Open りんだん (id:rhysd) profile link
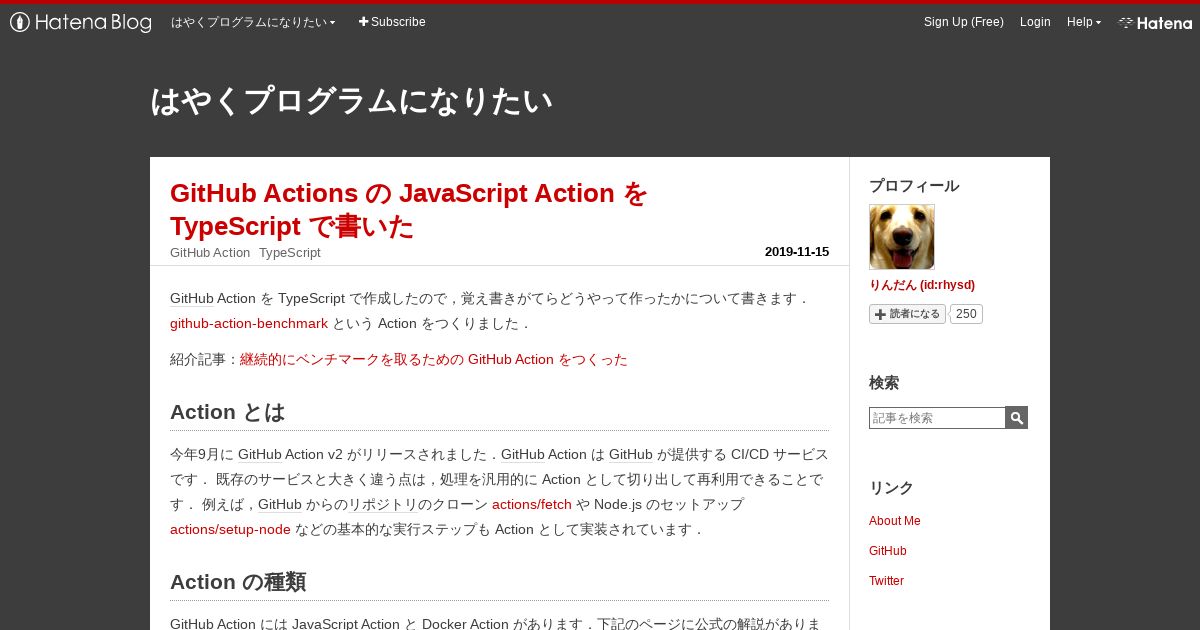Viewport: 1200px width, 630px height. (922, 285)
